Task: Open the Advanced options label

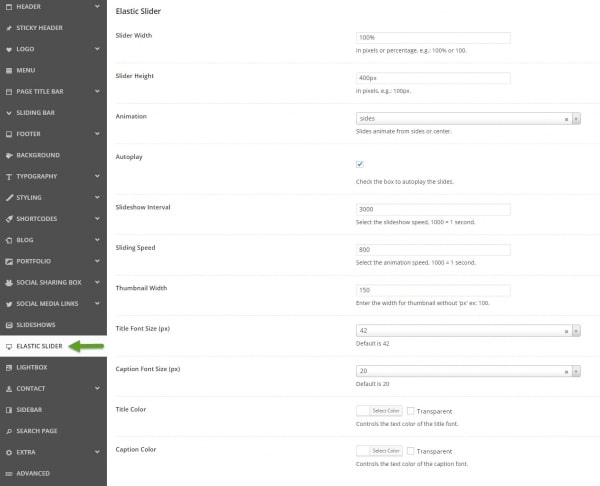Action: tap(33, 474)
